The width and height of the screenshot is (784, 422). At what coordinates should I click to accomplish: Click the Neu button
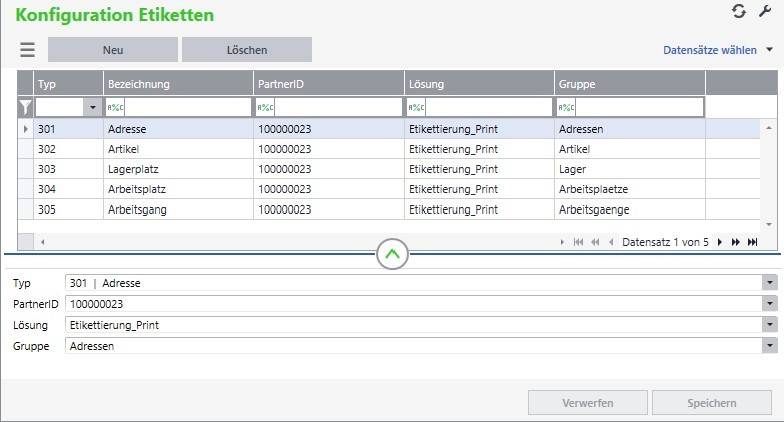[x=113, y=50]
